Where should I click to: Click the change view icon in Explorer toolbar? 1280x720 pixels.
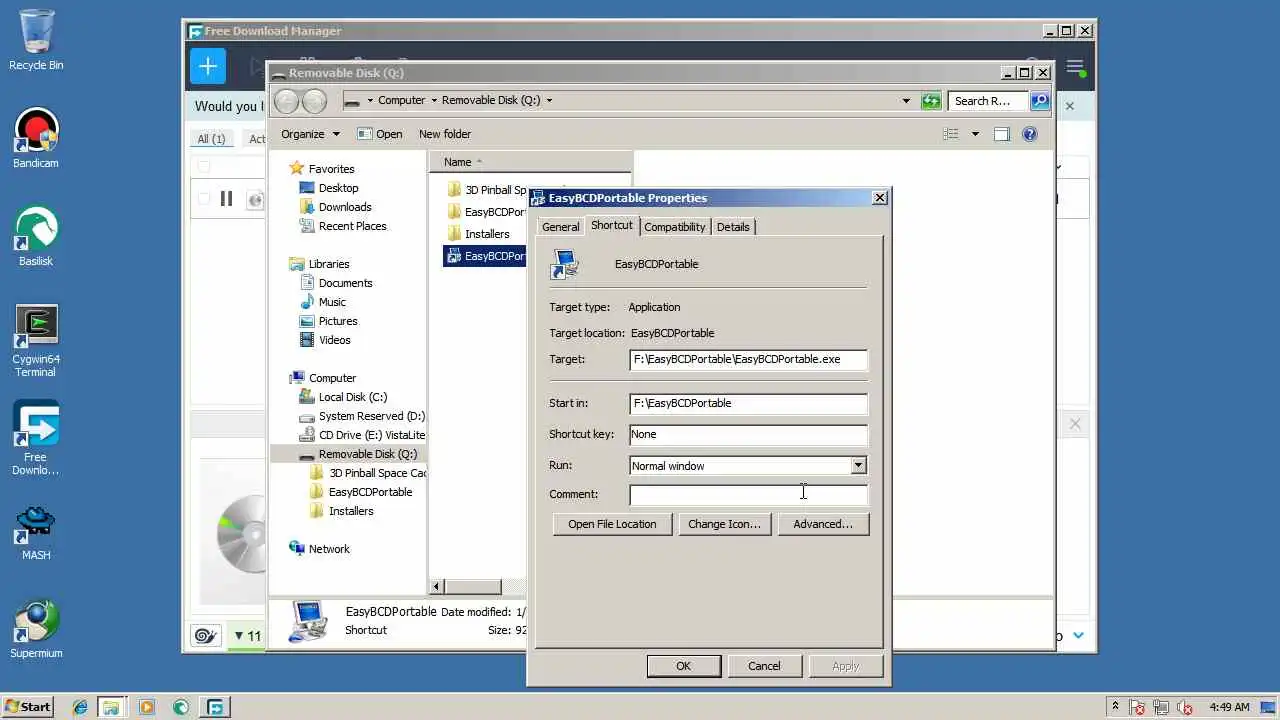tap(951, 134)
